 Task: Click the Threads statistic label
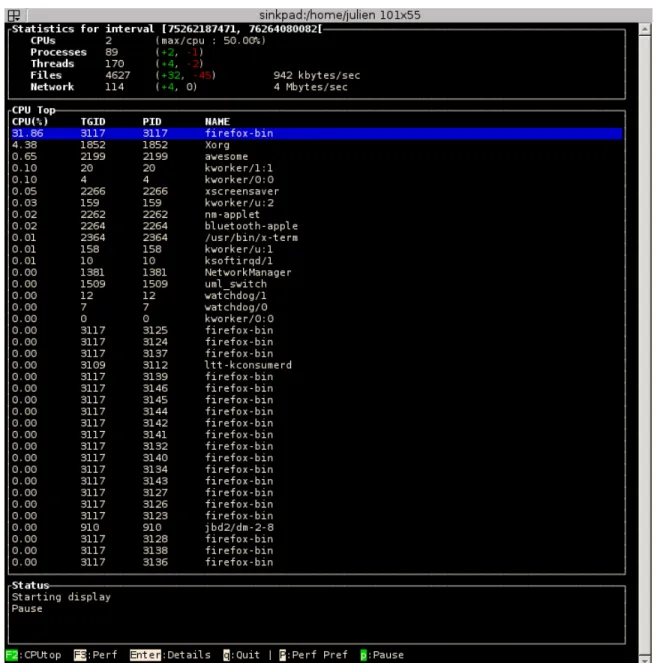(x=52, y=64)
